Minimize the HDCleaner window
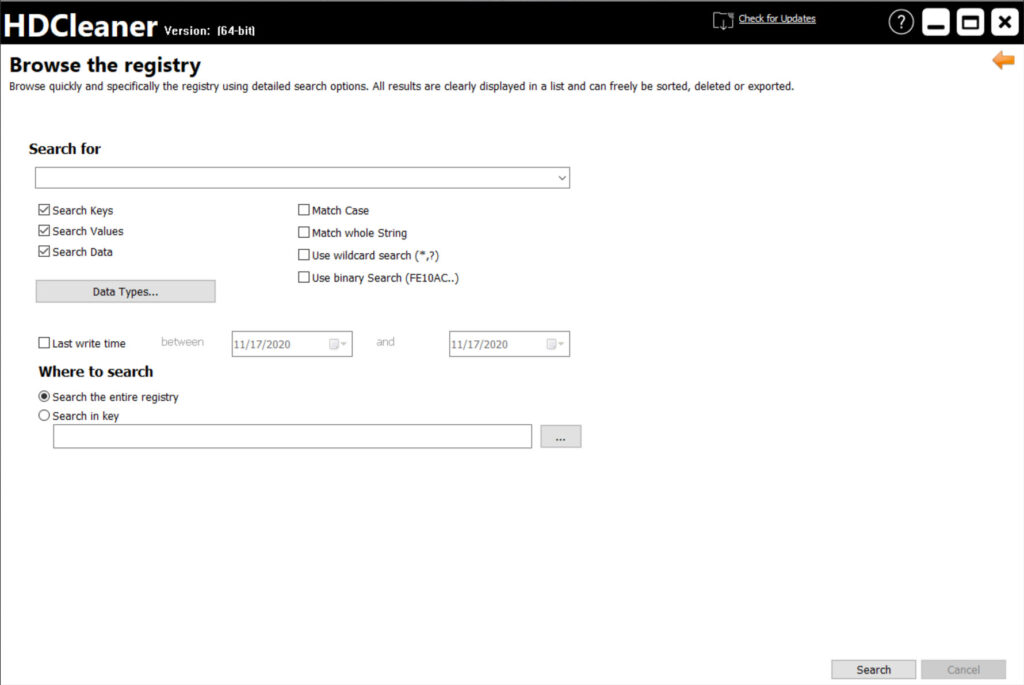The width and height of the screenshot is (1024, 685). tap(935, 22)
